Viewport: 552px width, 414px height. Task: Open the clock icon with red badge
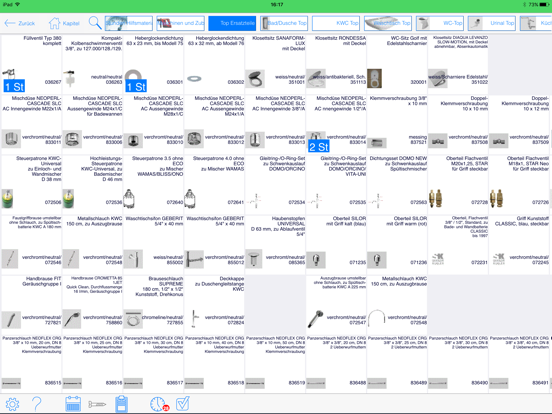(159, 404)
